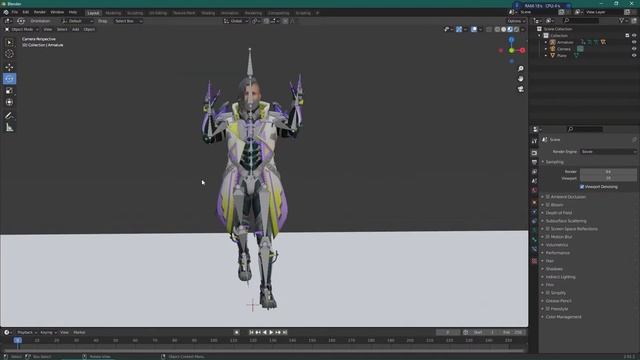The height and width of the screenshot is (360, 640).
Task: Open the viewport Add menu
Action: coord(76,29)
